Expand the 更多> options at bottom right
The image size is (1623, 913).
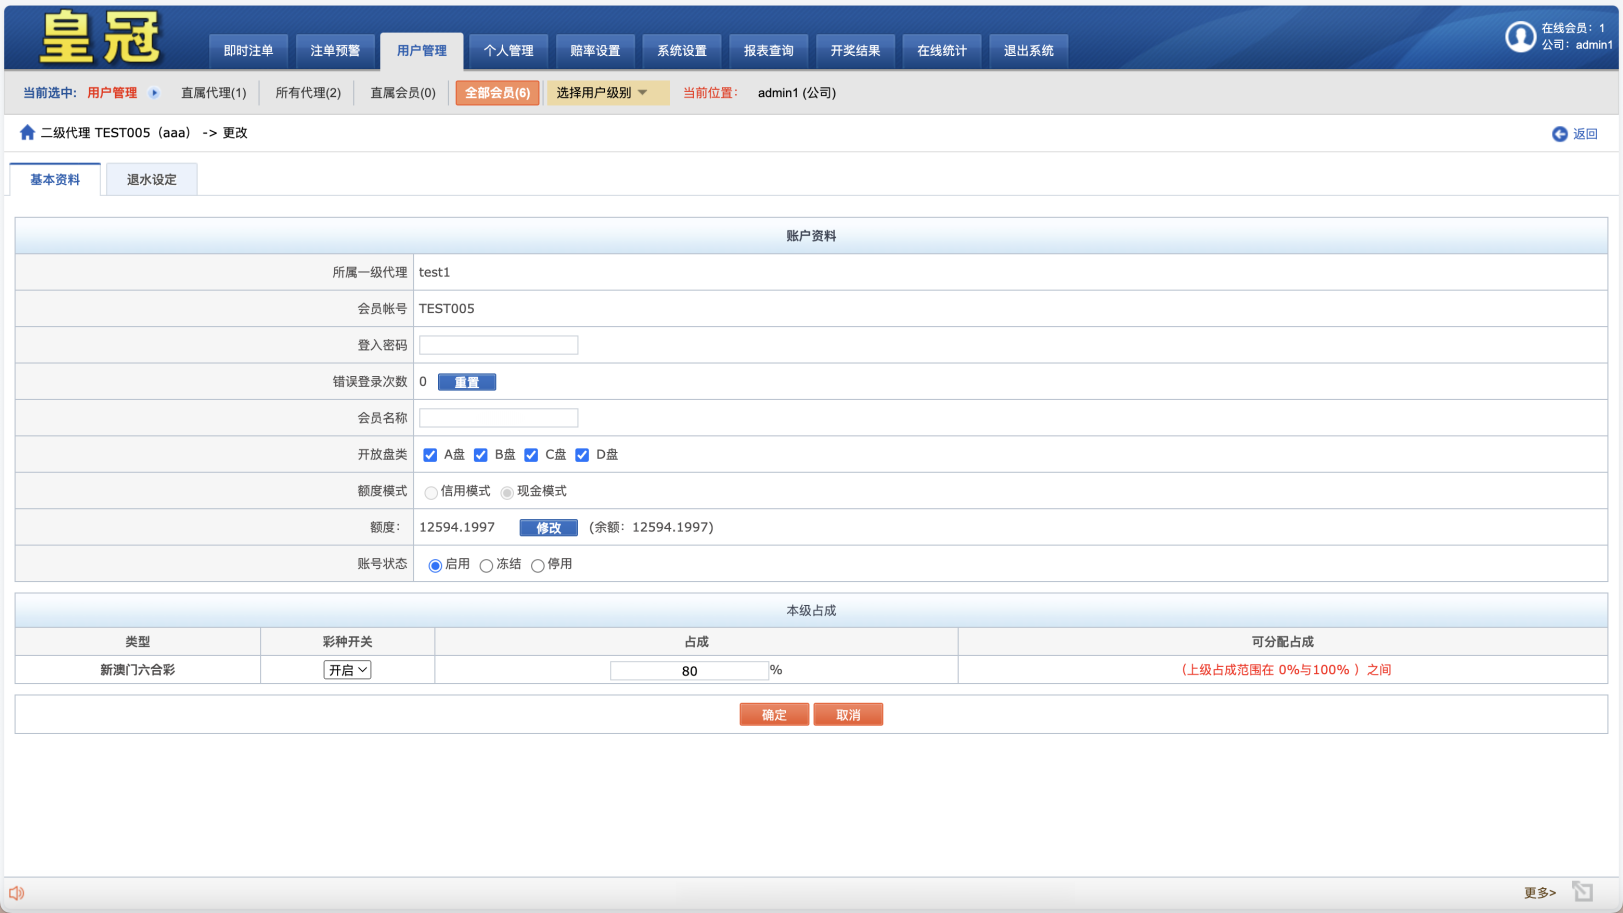point(1539,891)
